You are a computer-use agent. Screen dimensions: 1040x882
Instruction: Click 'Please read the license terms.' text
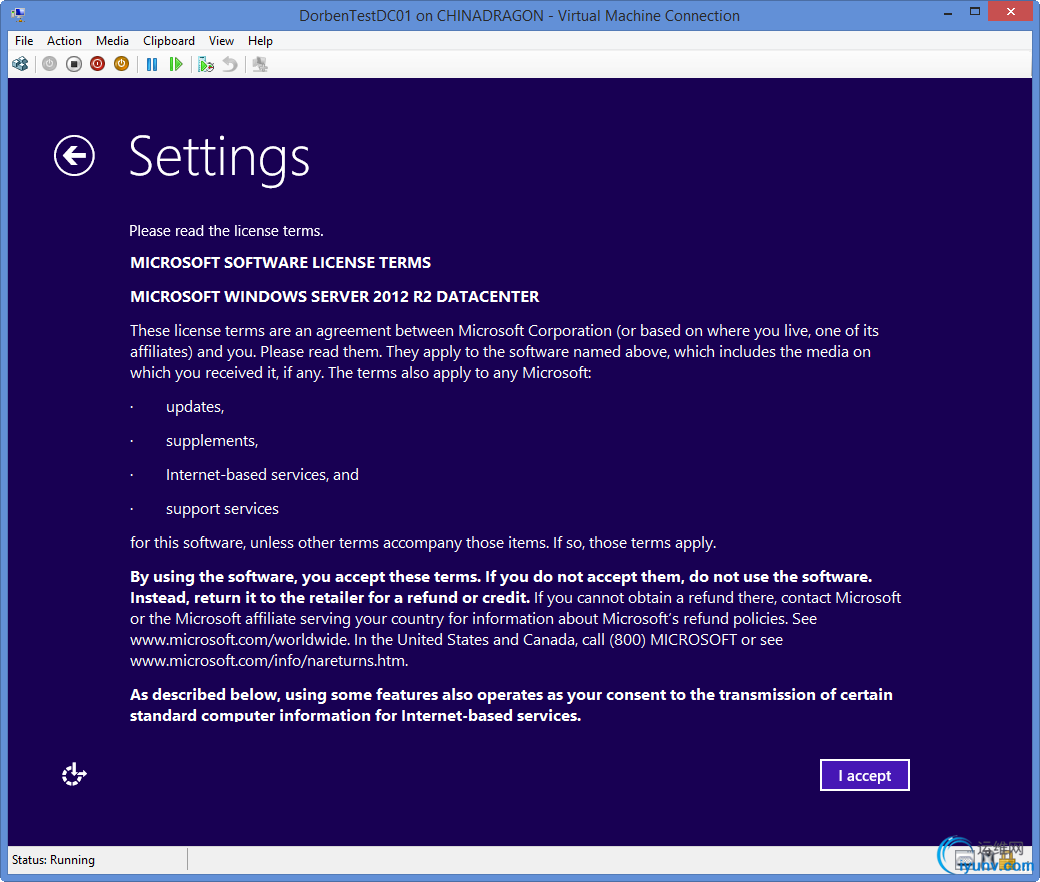(x=226, y=231)
